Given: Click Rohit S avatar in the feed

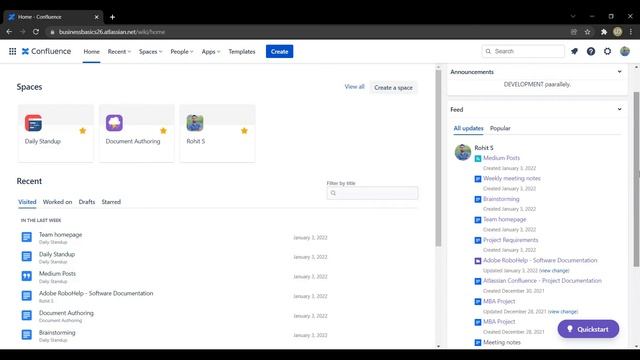Looking at the screenshot, I should tap(463, 152).
